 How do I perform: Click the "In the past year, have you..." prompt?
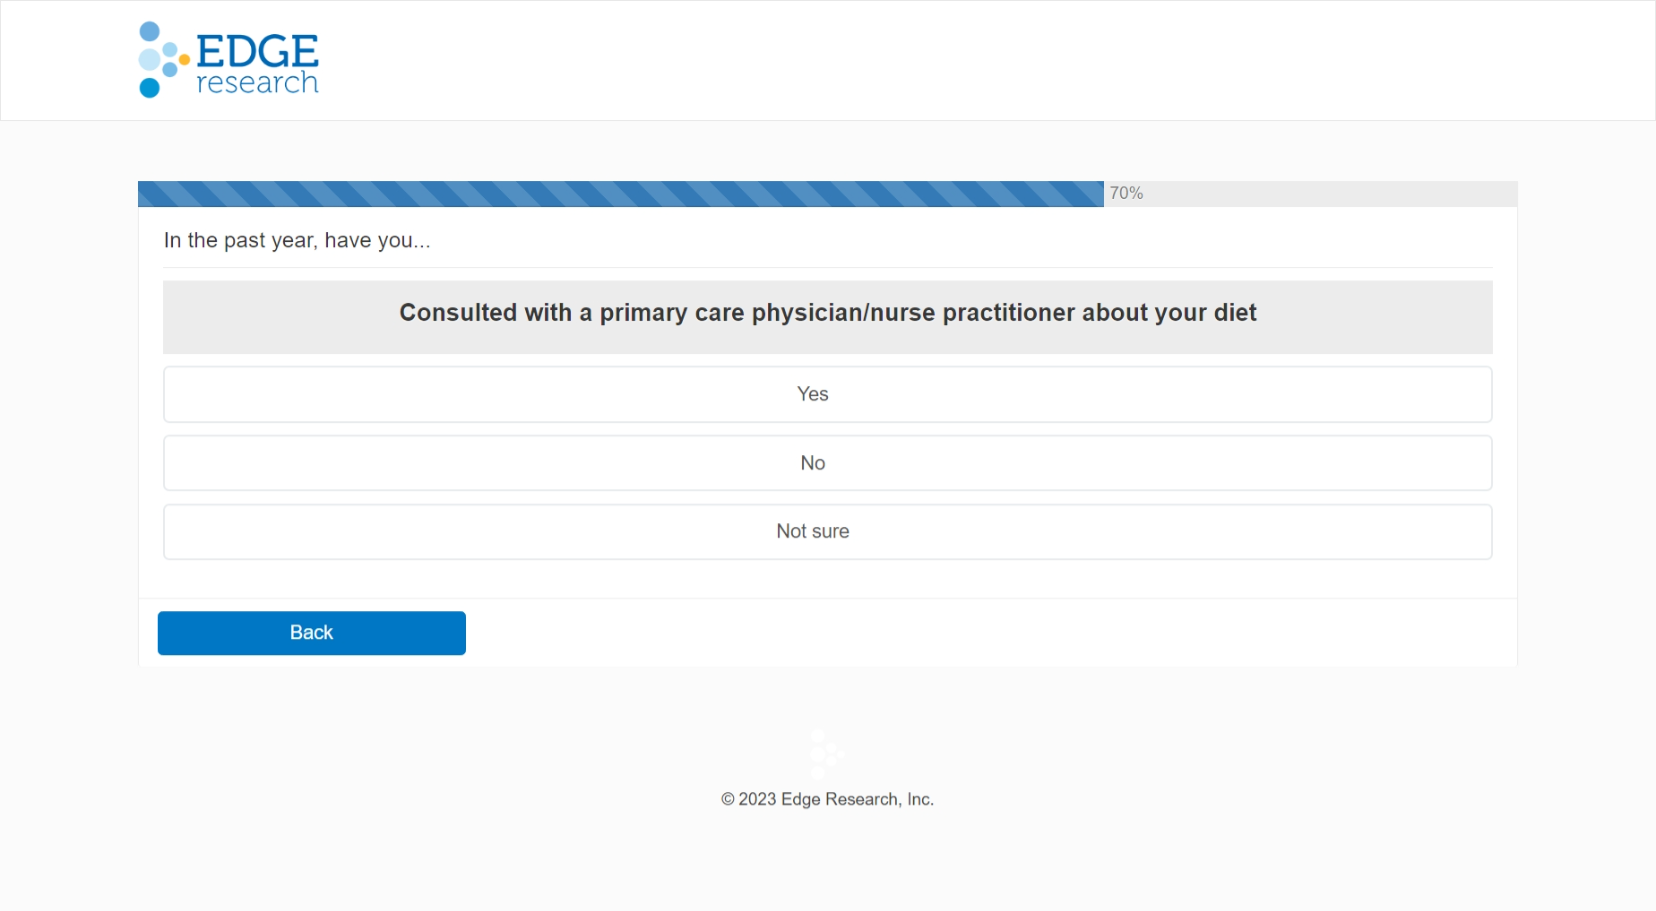(297, 241)
